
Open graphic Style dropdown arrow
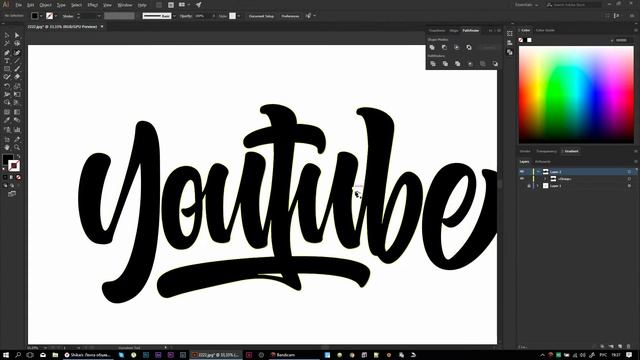click(238, 16)
